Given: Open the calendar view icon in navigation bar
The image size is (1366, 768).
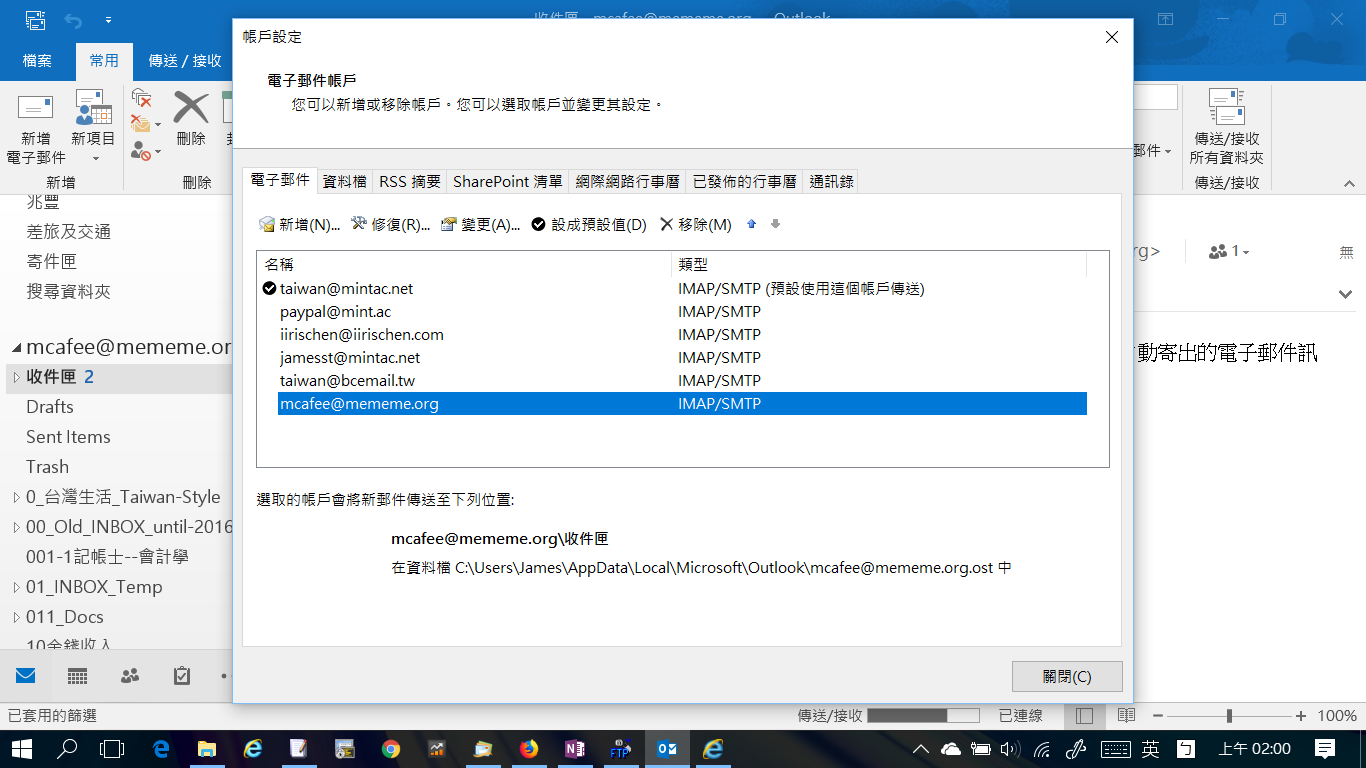Looking at the screenshot, I should [78, 676].
